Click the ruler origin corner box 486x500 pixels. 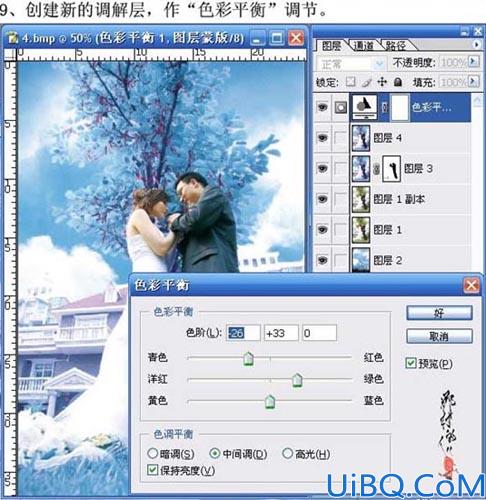[11, 54]
